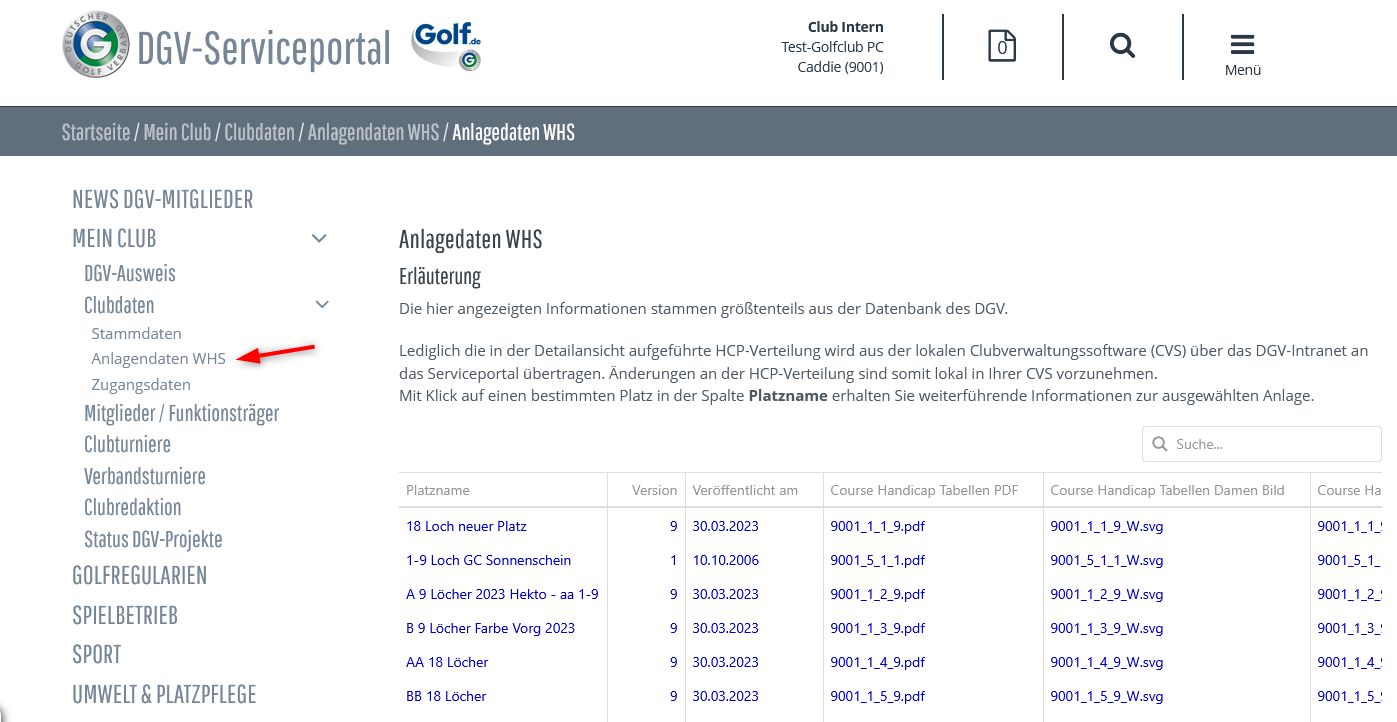This screenshot has width=1397, height=722.
Task: Click the DGV logo emblem
Action: pos(95,45)
